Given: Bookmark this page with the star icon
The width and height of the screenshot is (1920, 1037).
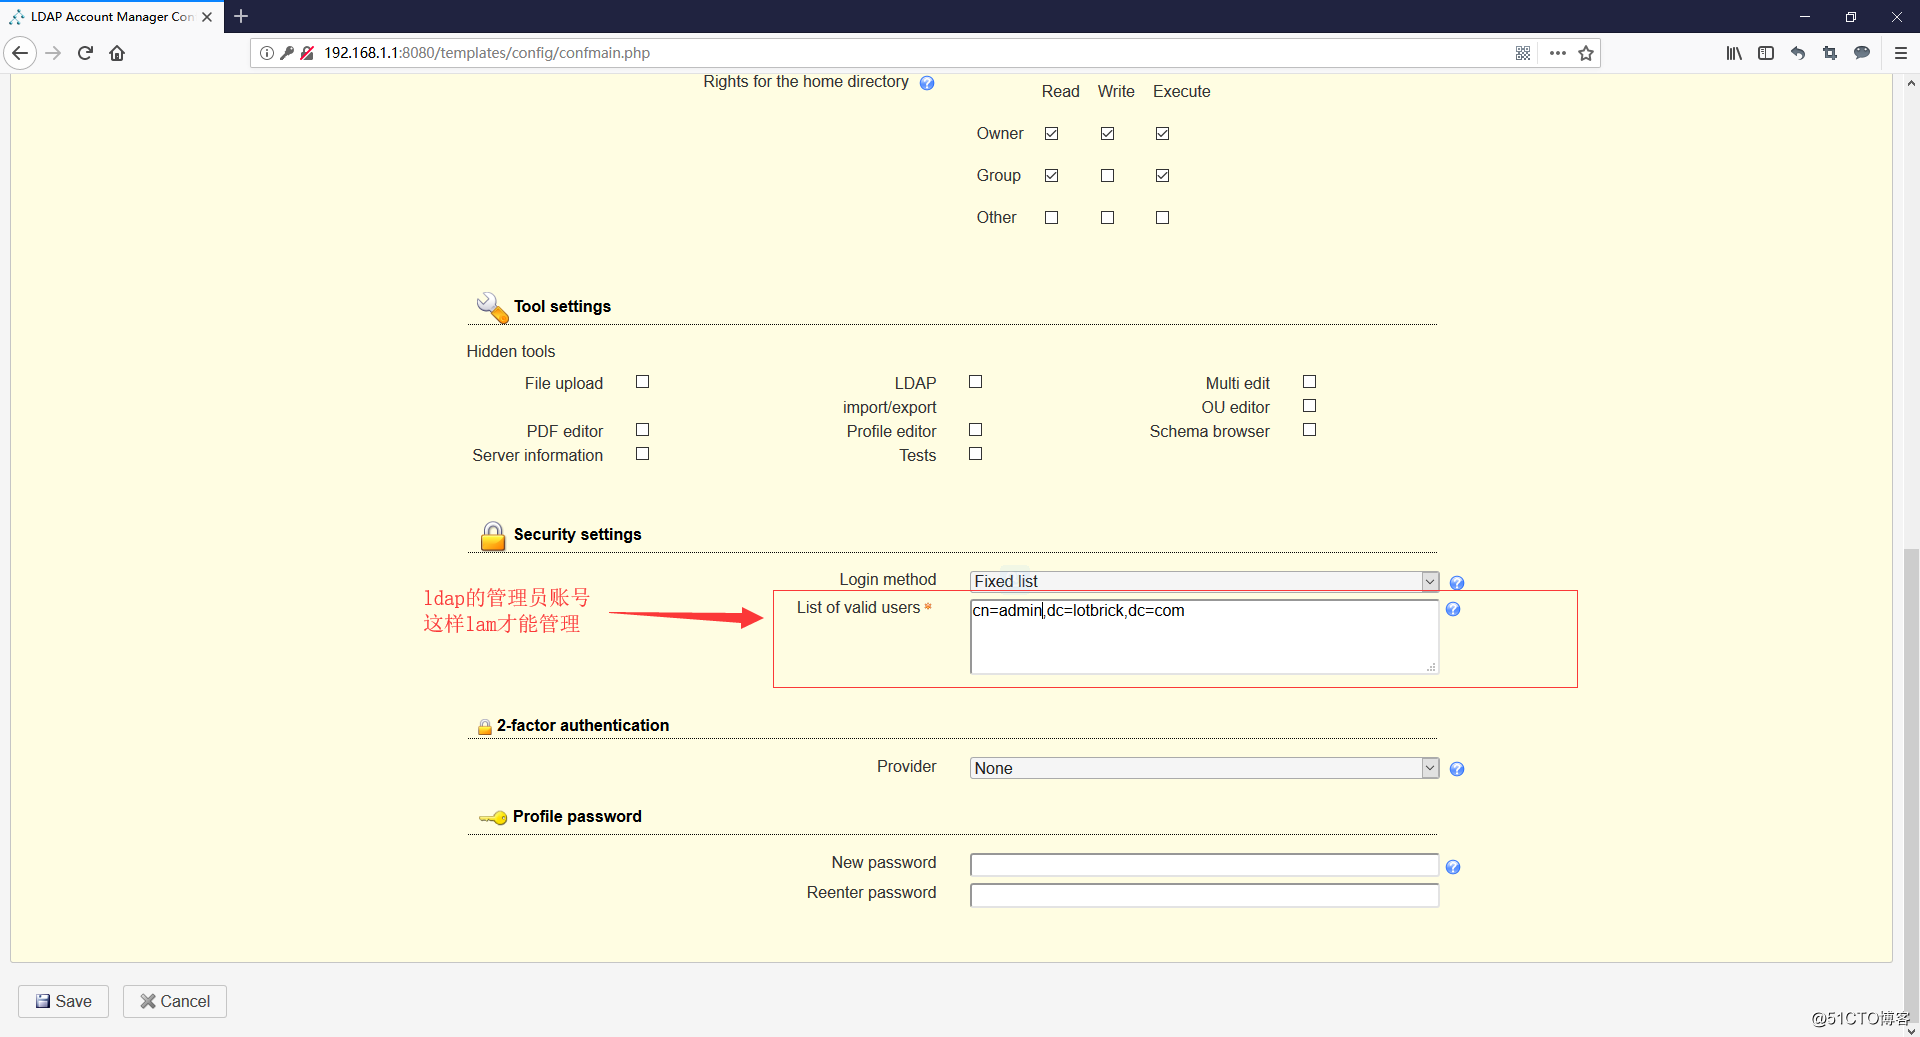Looking at the screenshot, I should click(1586, 53).
